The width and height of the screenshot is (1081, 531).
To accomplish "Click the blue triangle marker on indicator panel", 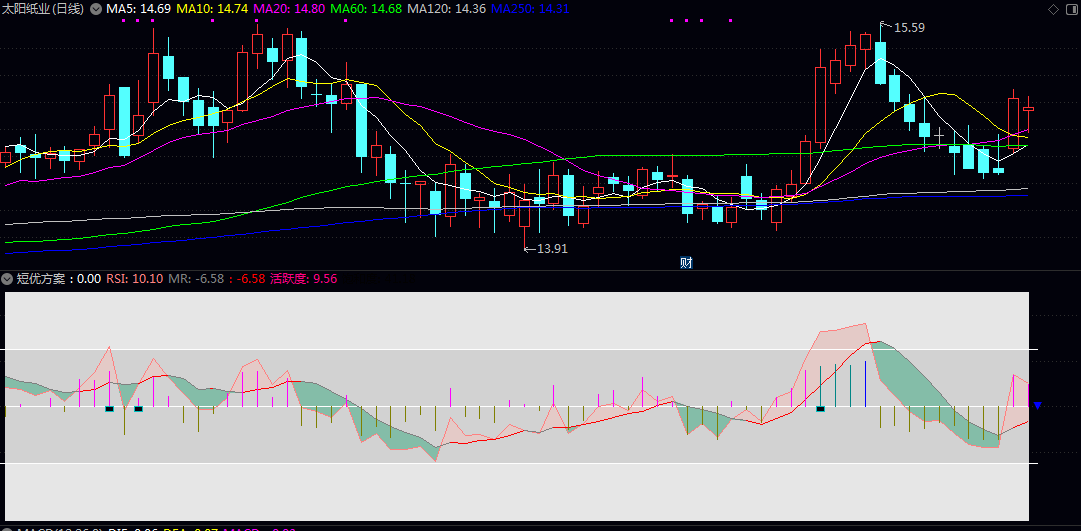I will click(1038, 405).
